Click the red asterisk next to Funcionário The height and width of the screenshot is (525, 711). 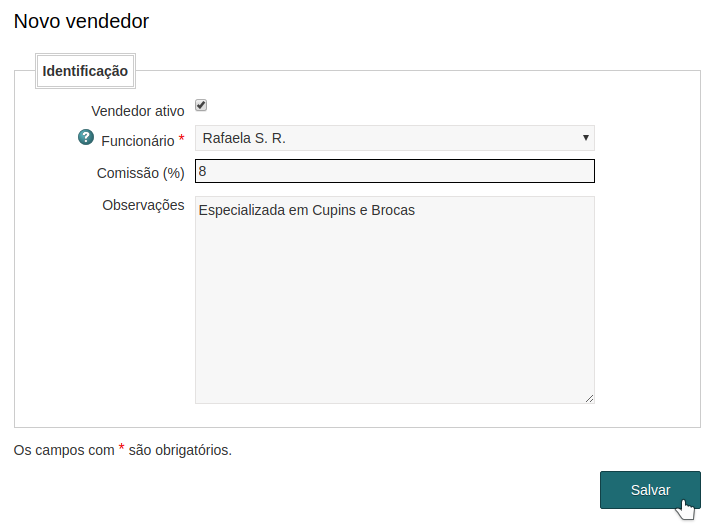[x=181, y=139]
